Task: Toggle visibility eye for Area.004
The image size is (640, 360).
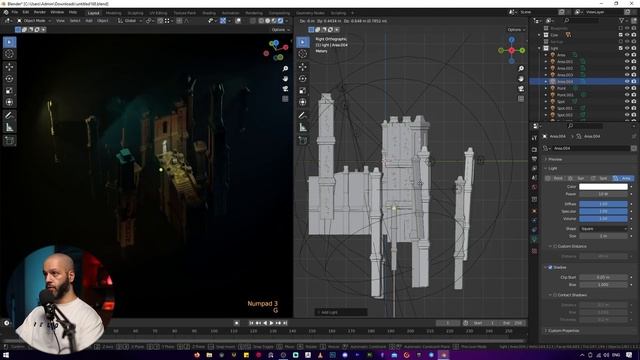Action: tap(627, 82)
